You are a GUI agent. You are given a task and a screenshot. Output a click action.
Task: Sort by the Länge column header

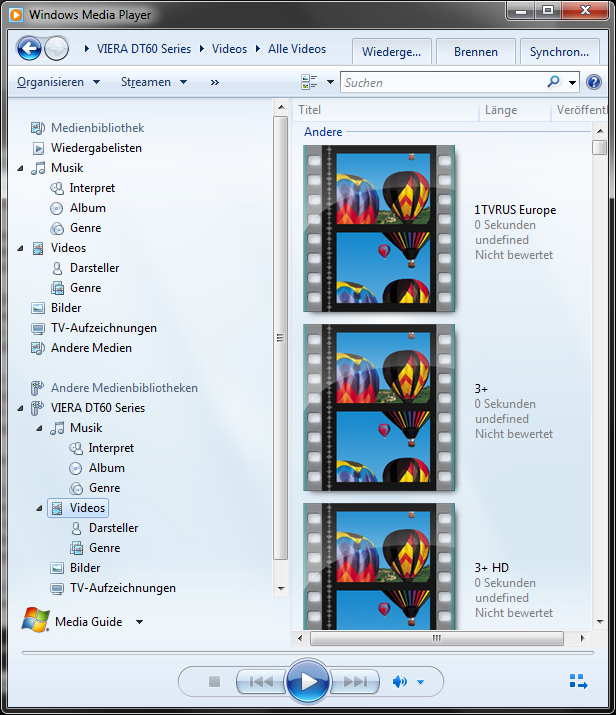click(515, 110)
